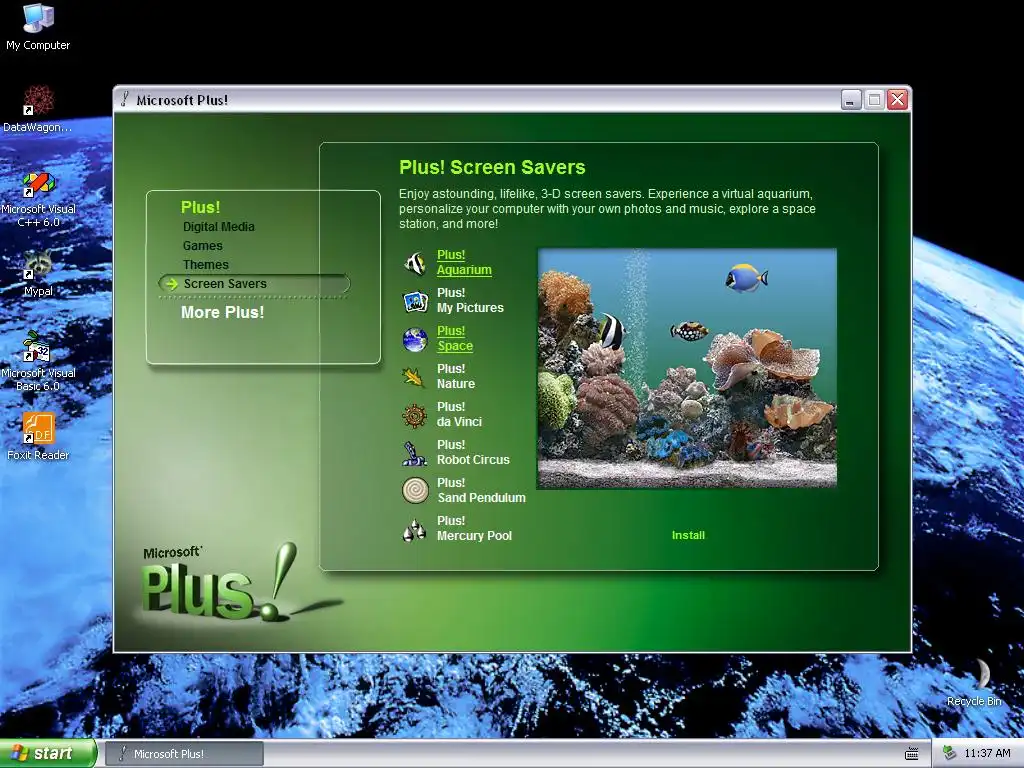Select the Foxit Reader desktop icon
This screenshot has width=1024, height=768.
[38, 436]
